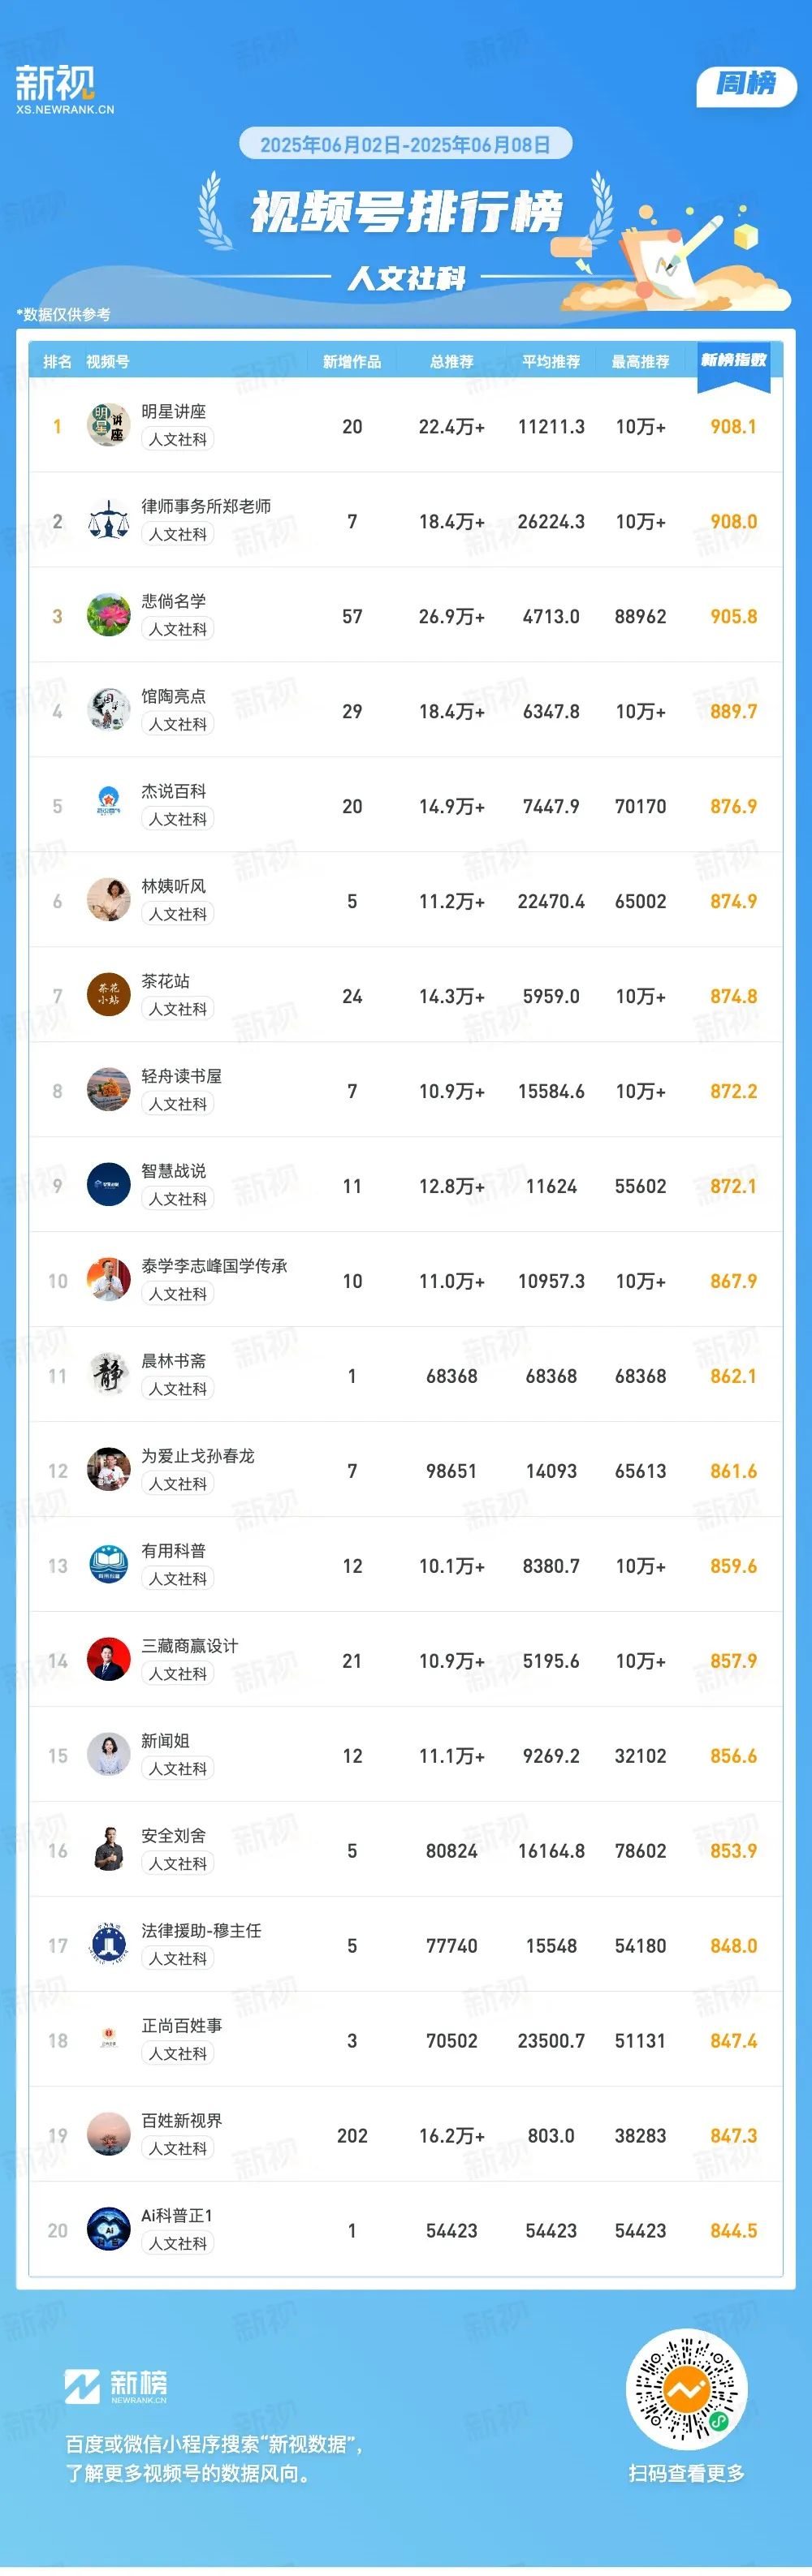Click the 新榜 logo in footer
The height and width of the screenshot is (2576, 812).
116,2386
